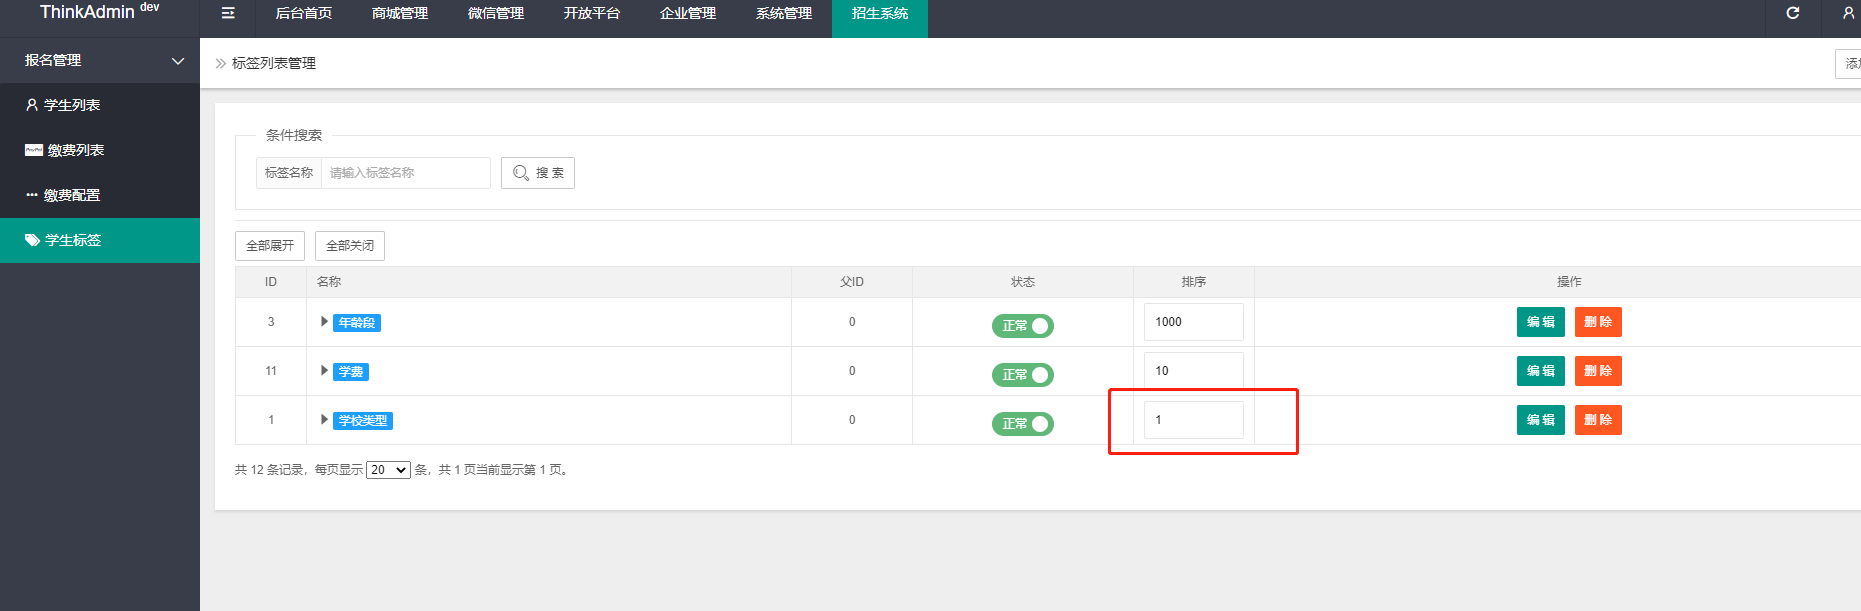
Task: Click the 状态 column header
Action: 1023,282
